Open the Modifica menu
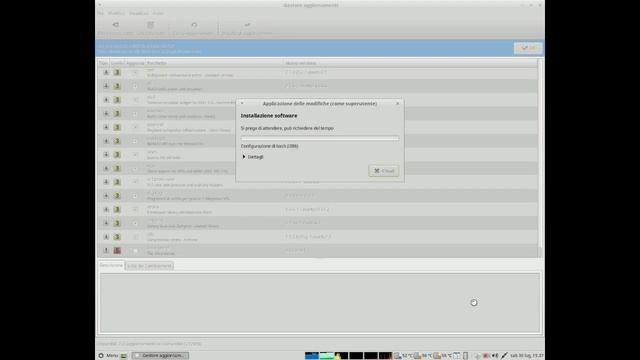The image size is (640, 360). (x=116, y=13)
